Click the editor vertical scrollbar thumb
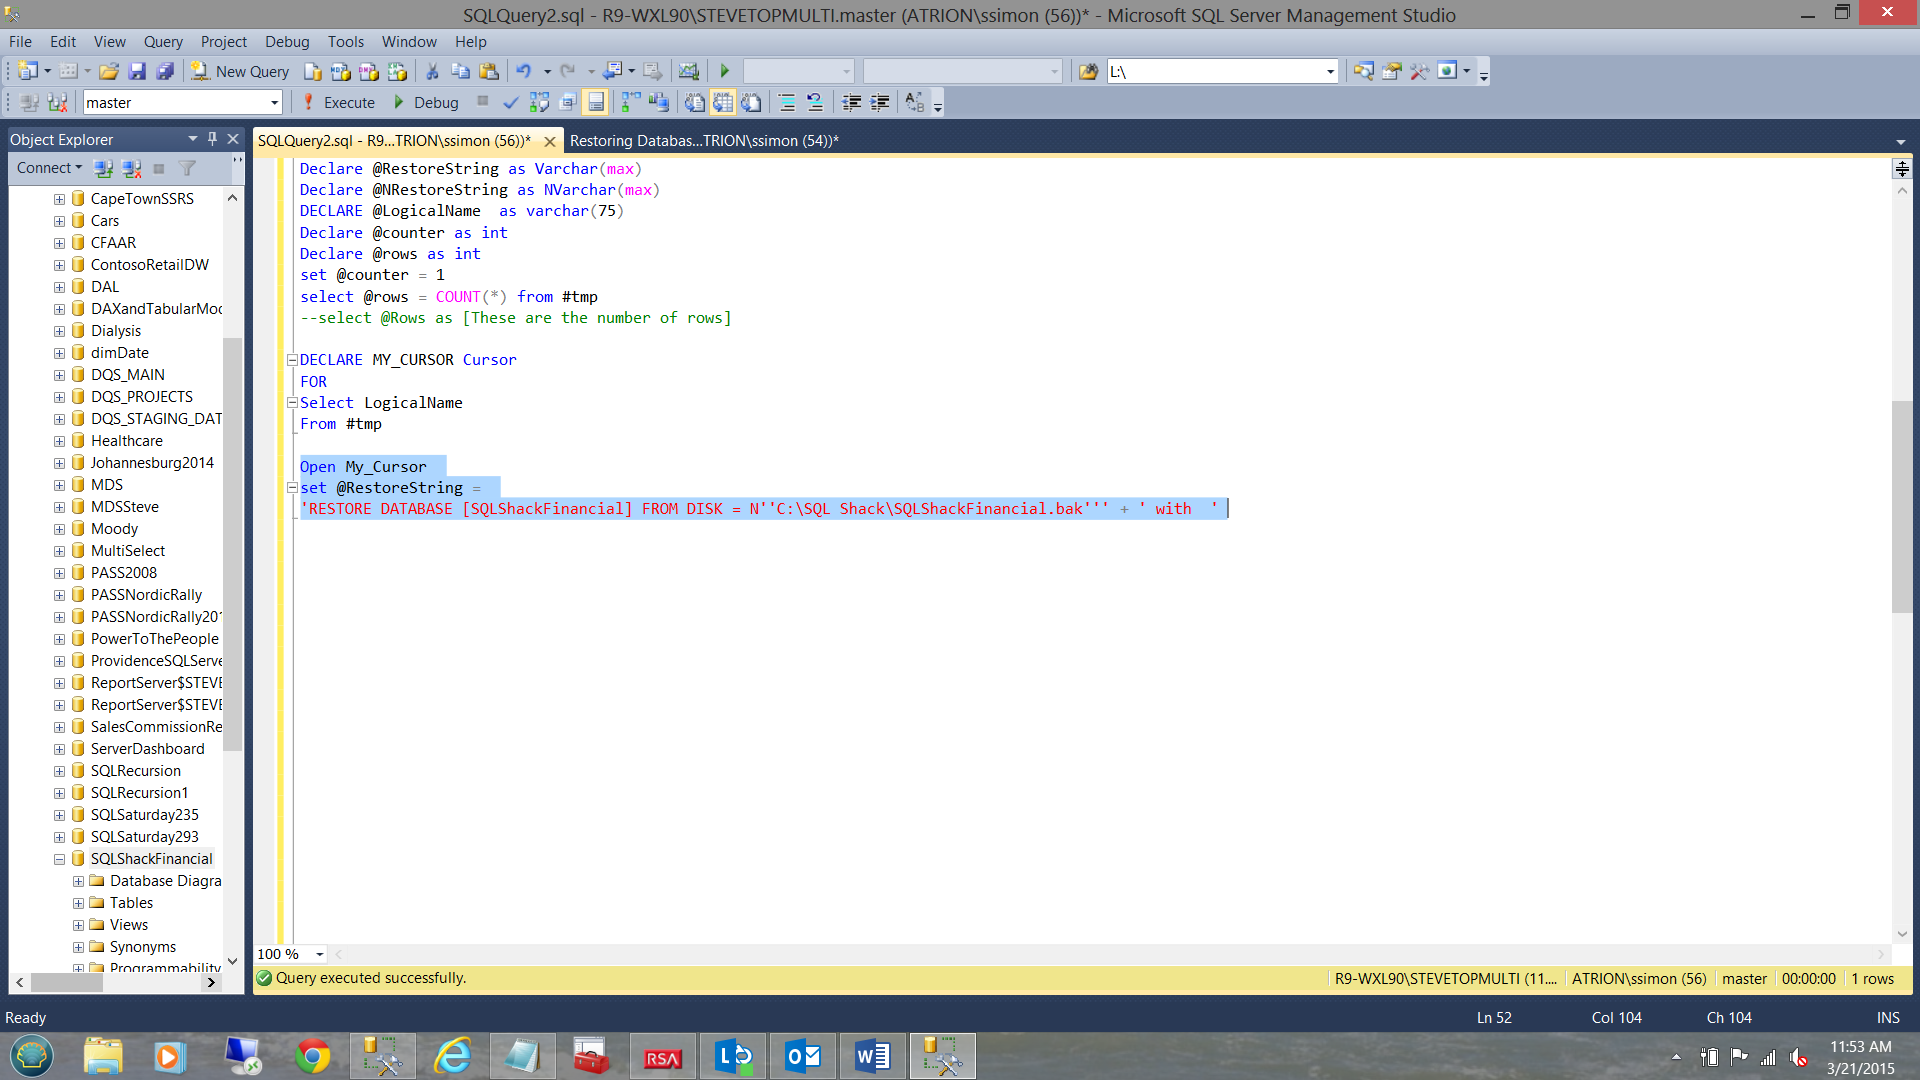This screenshot has height=1080, width=1920. click(x=1901, y=505)
